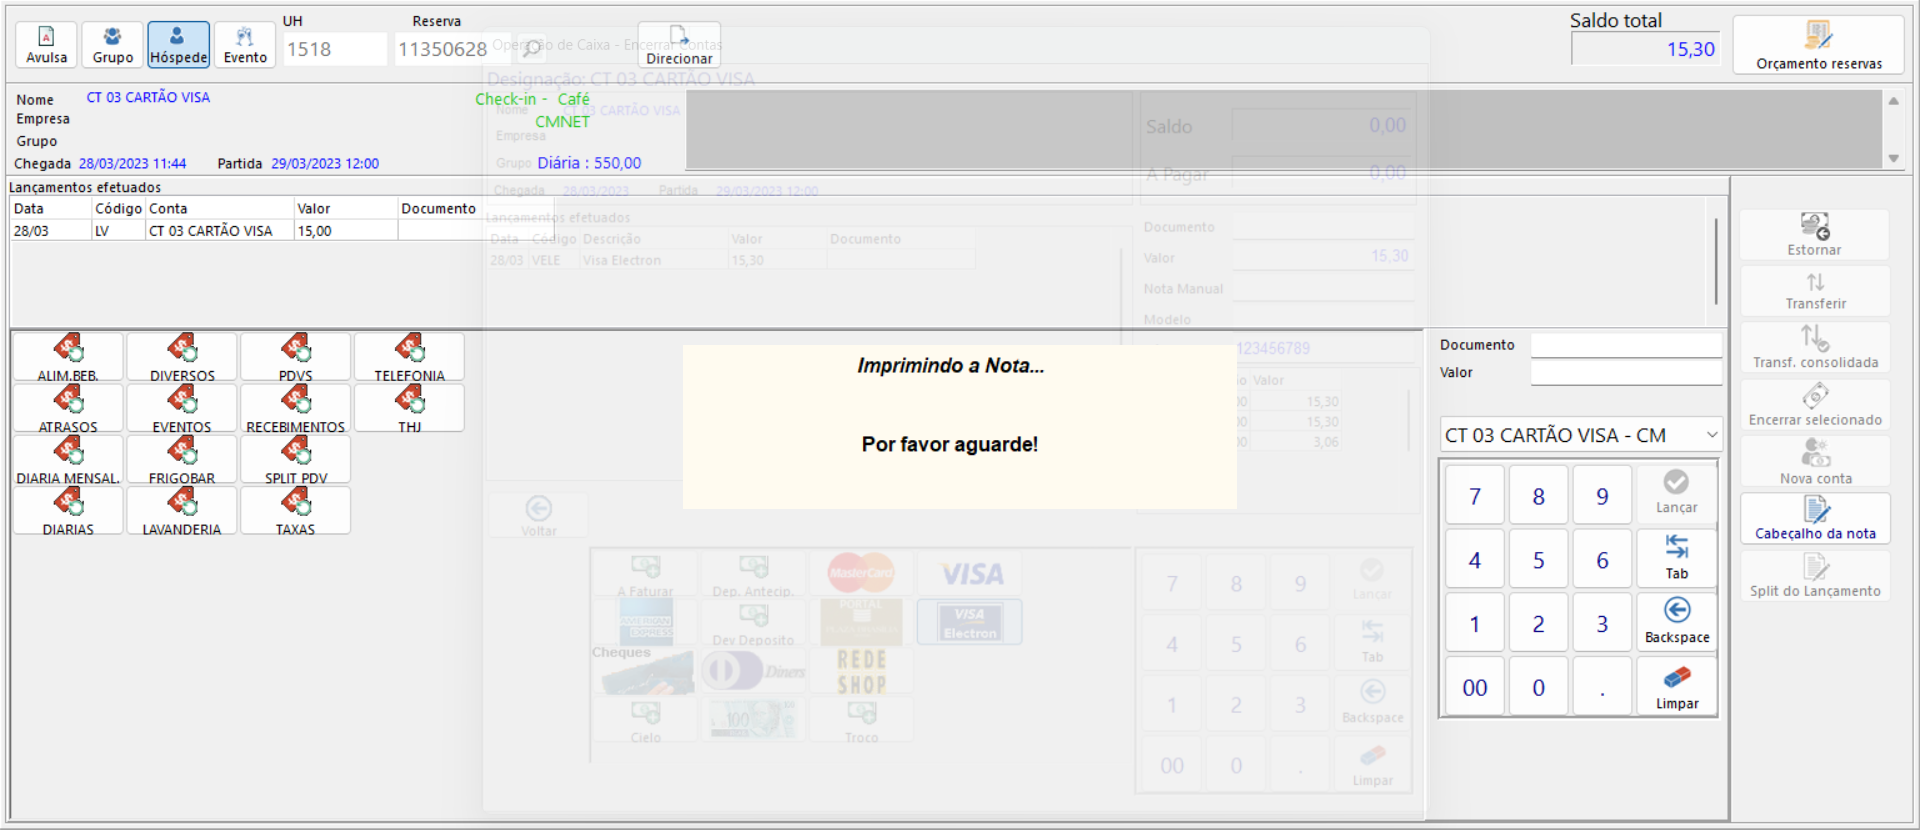Click the Valor column header in entries

coord(346,208)
